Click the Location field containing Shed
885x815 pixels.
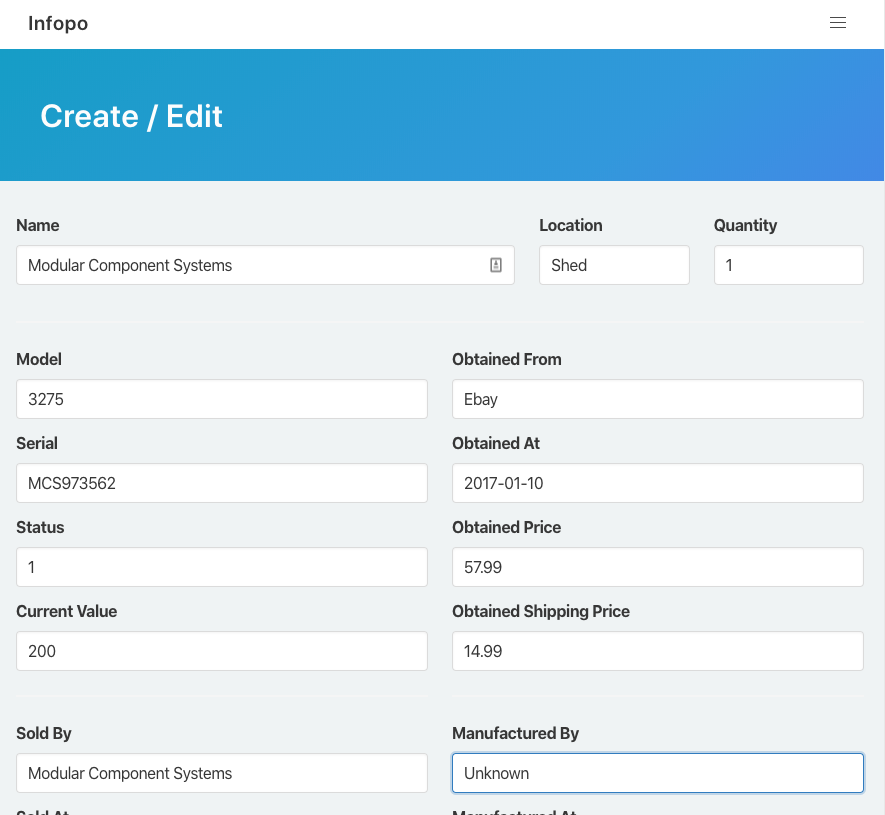pyautogui.click(x=613, y=265)
